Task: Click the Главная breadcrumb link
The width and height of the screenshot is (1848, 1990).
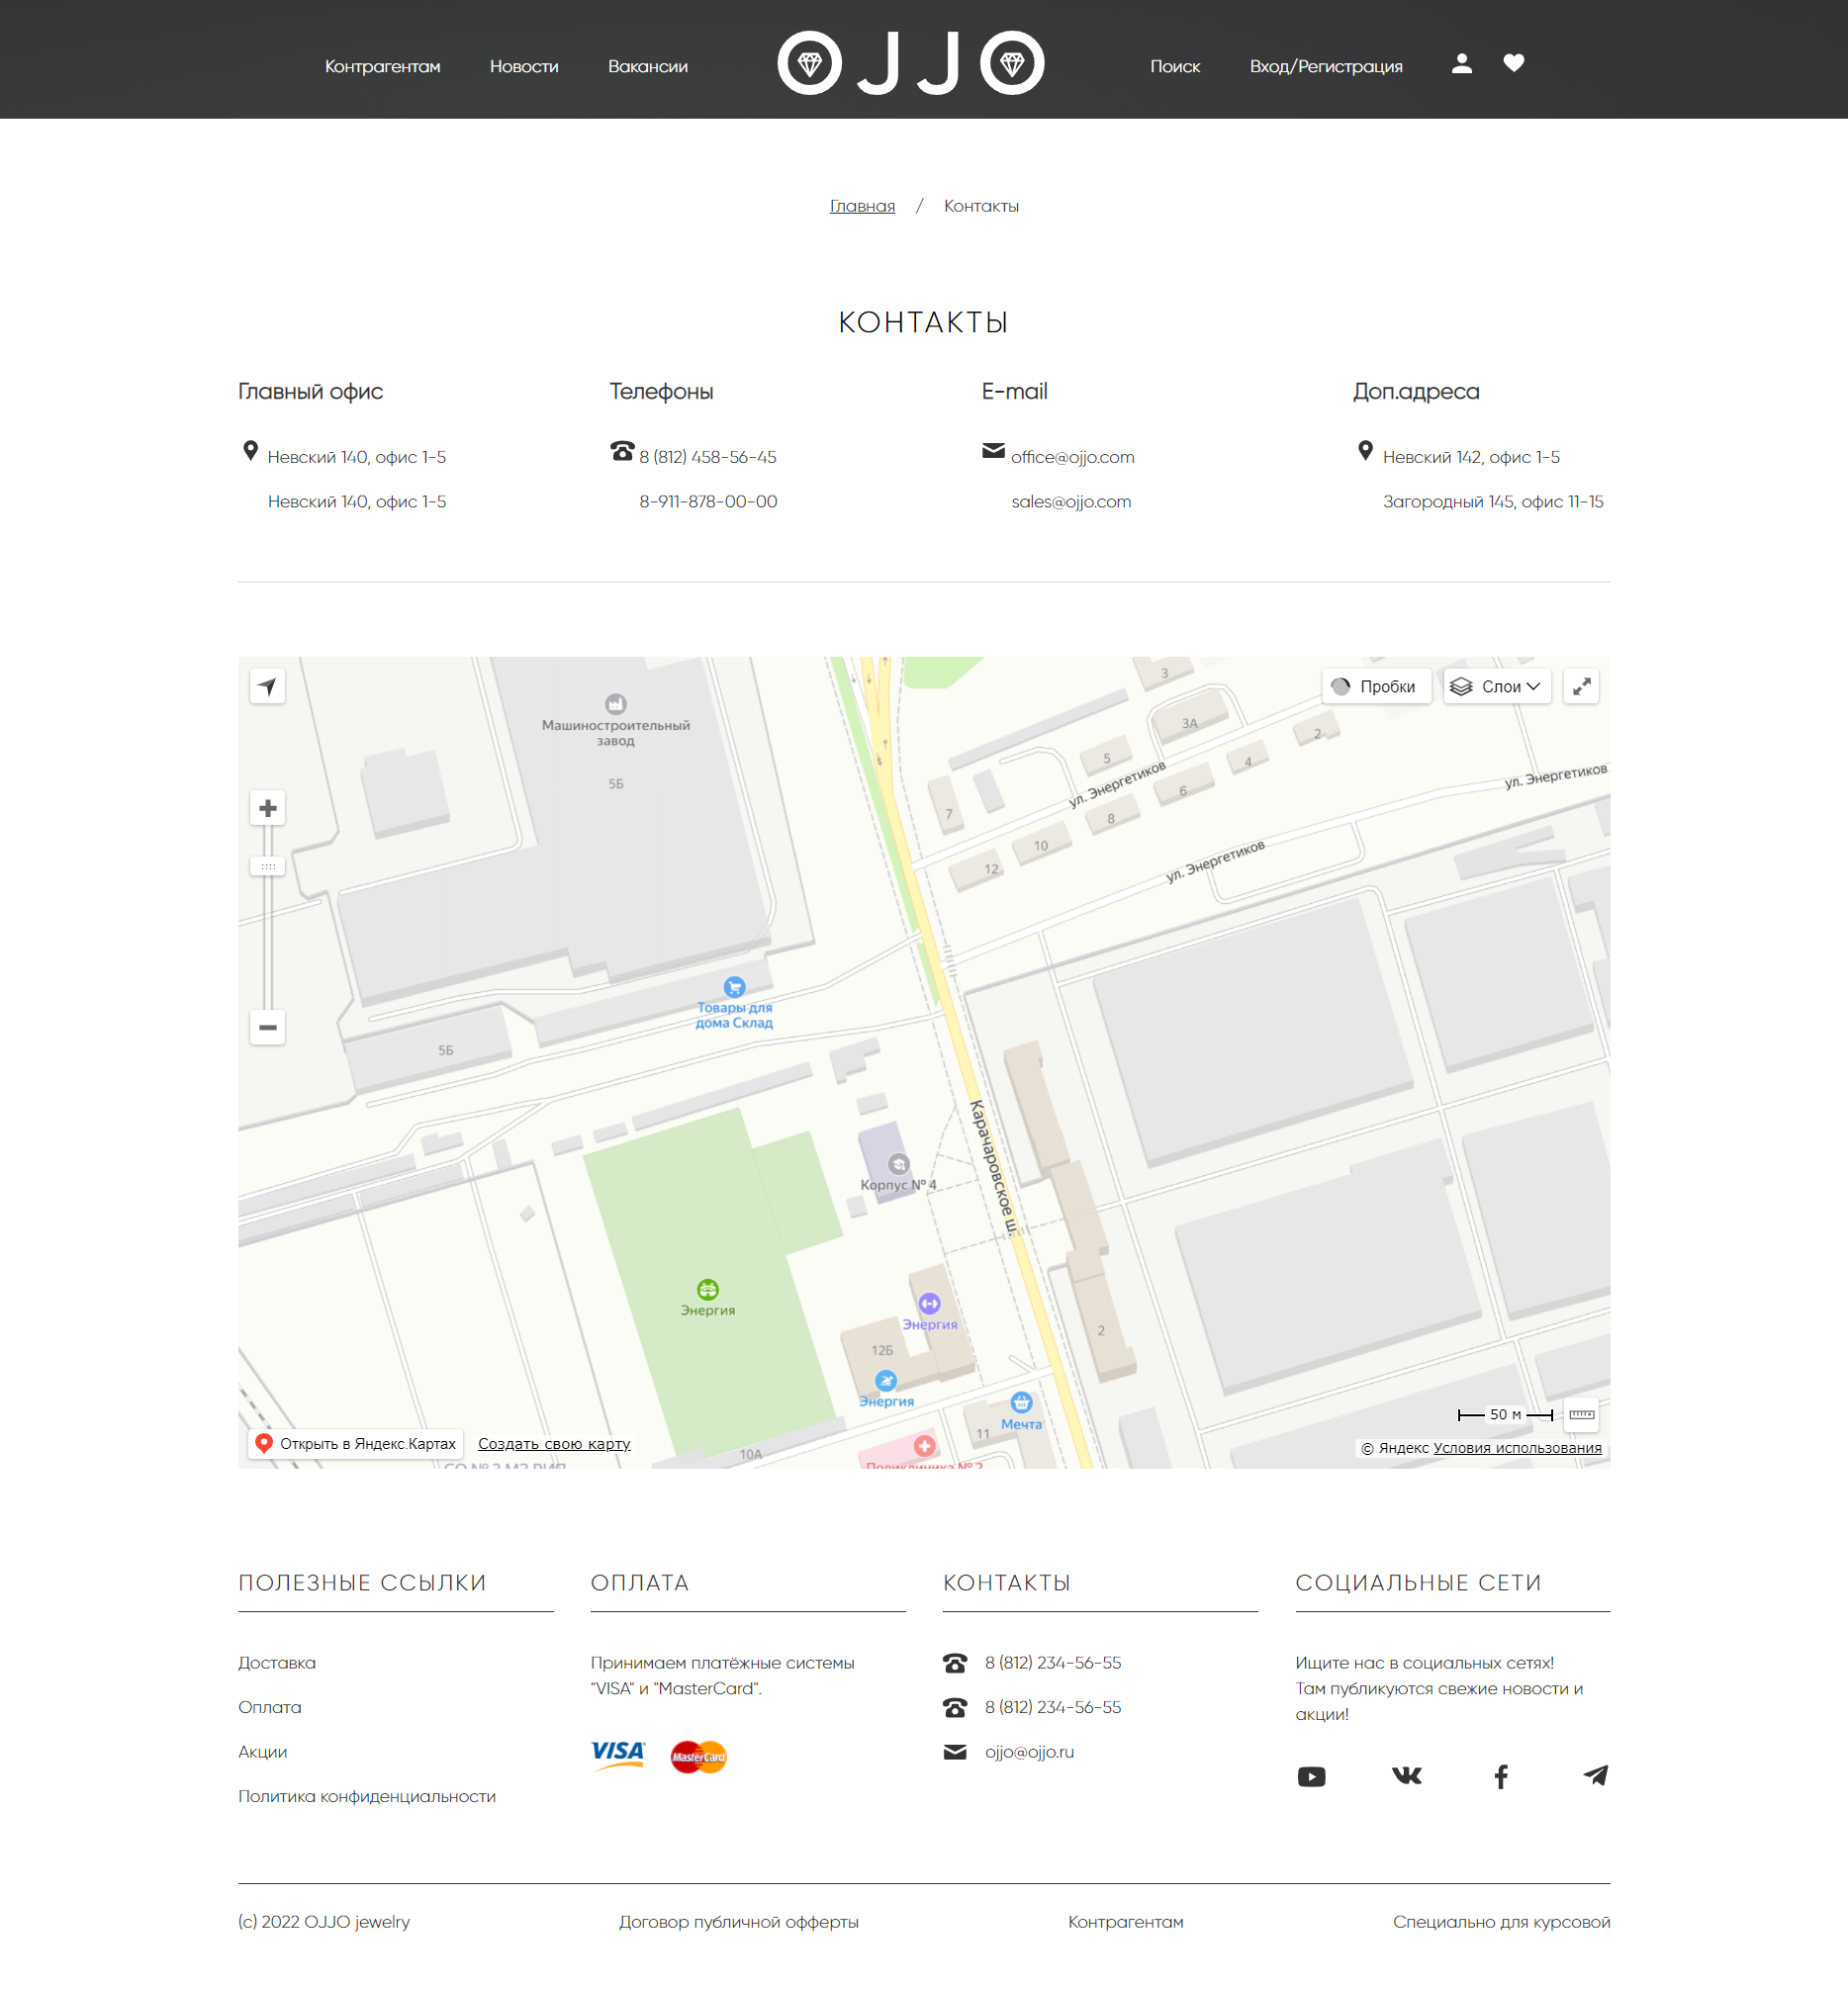Action: tap(862, 206)
